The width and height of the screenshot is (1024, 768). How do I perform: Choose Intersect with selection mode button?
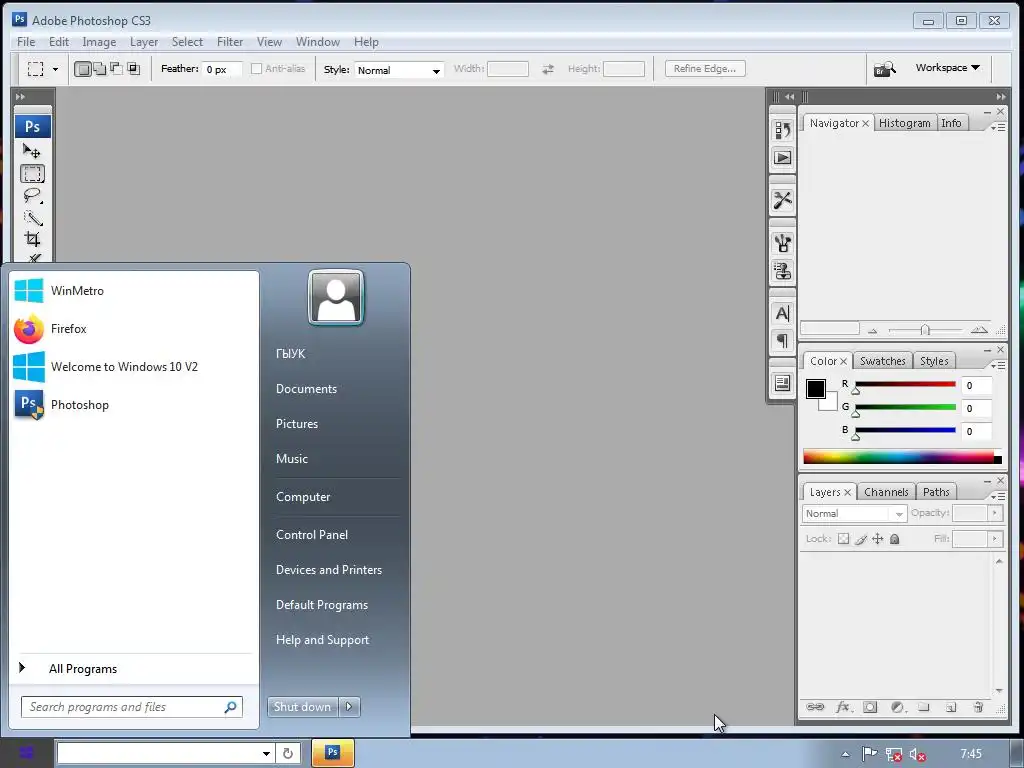point(133,69)
